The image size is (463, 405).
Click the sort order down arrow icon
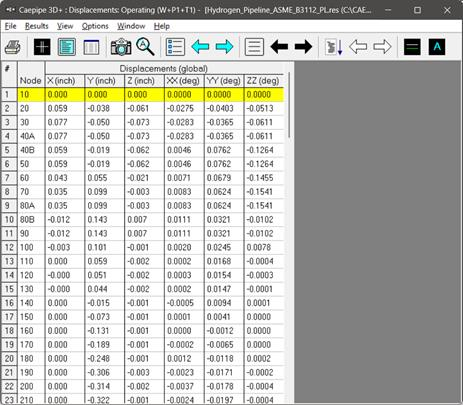tap(334, 47)
